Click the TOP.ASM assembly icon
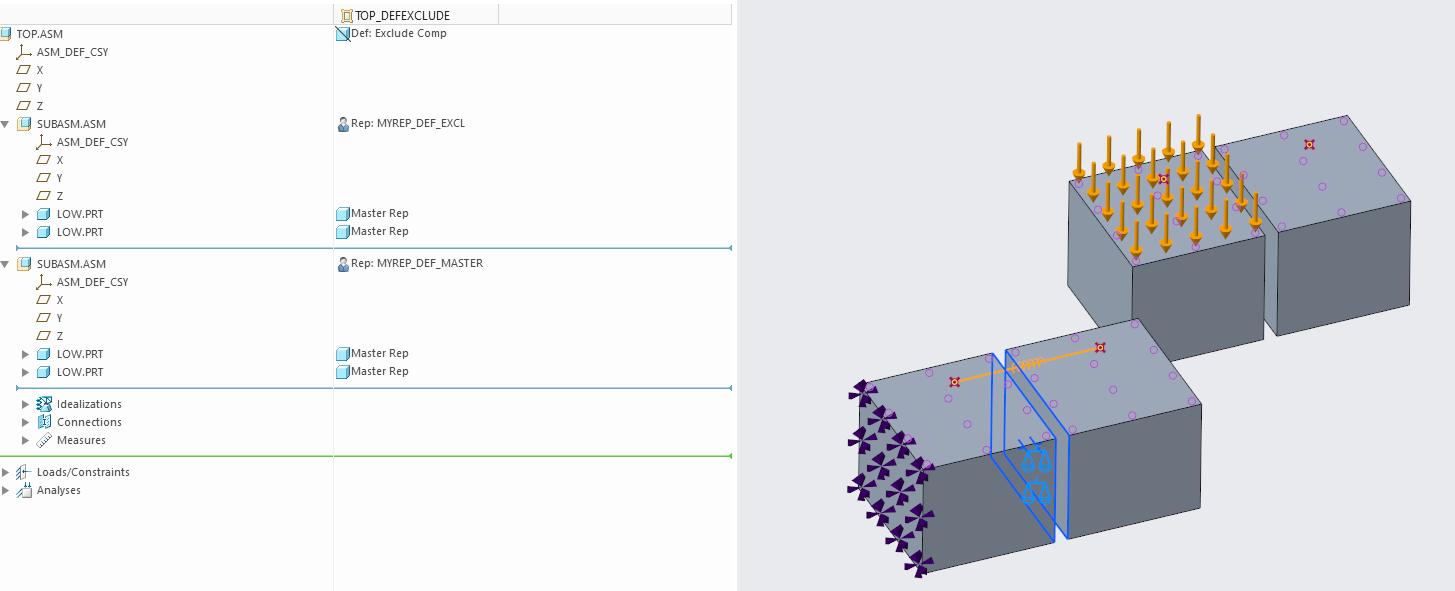The image size is (1455, 591). coord(8,33)
